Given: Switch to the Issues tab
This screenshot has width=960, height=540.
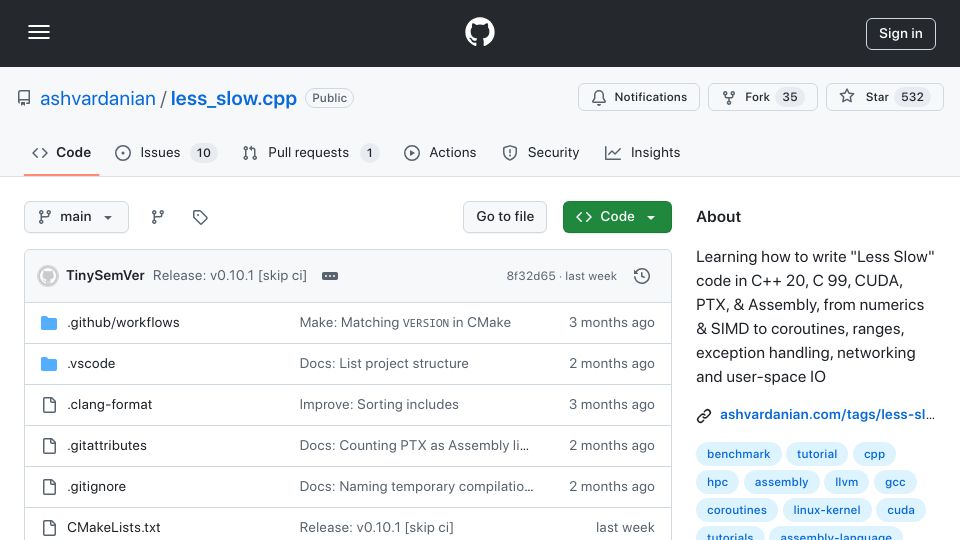Looking at the screenshot, I should pyautogui.click(x=166, y=153).
